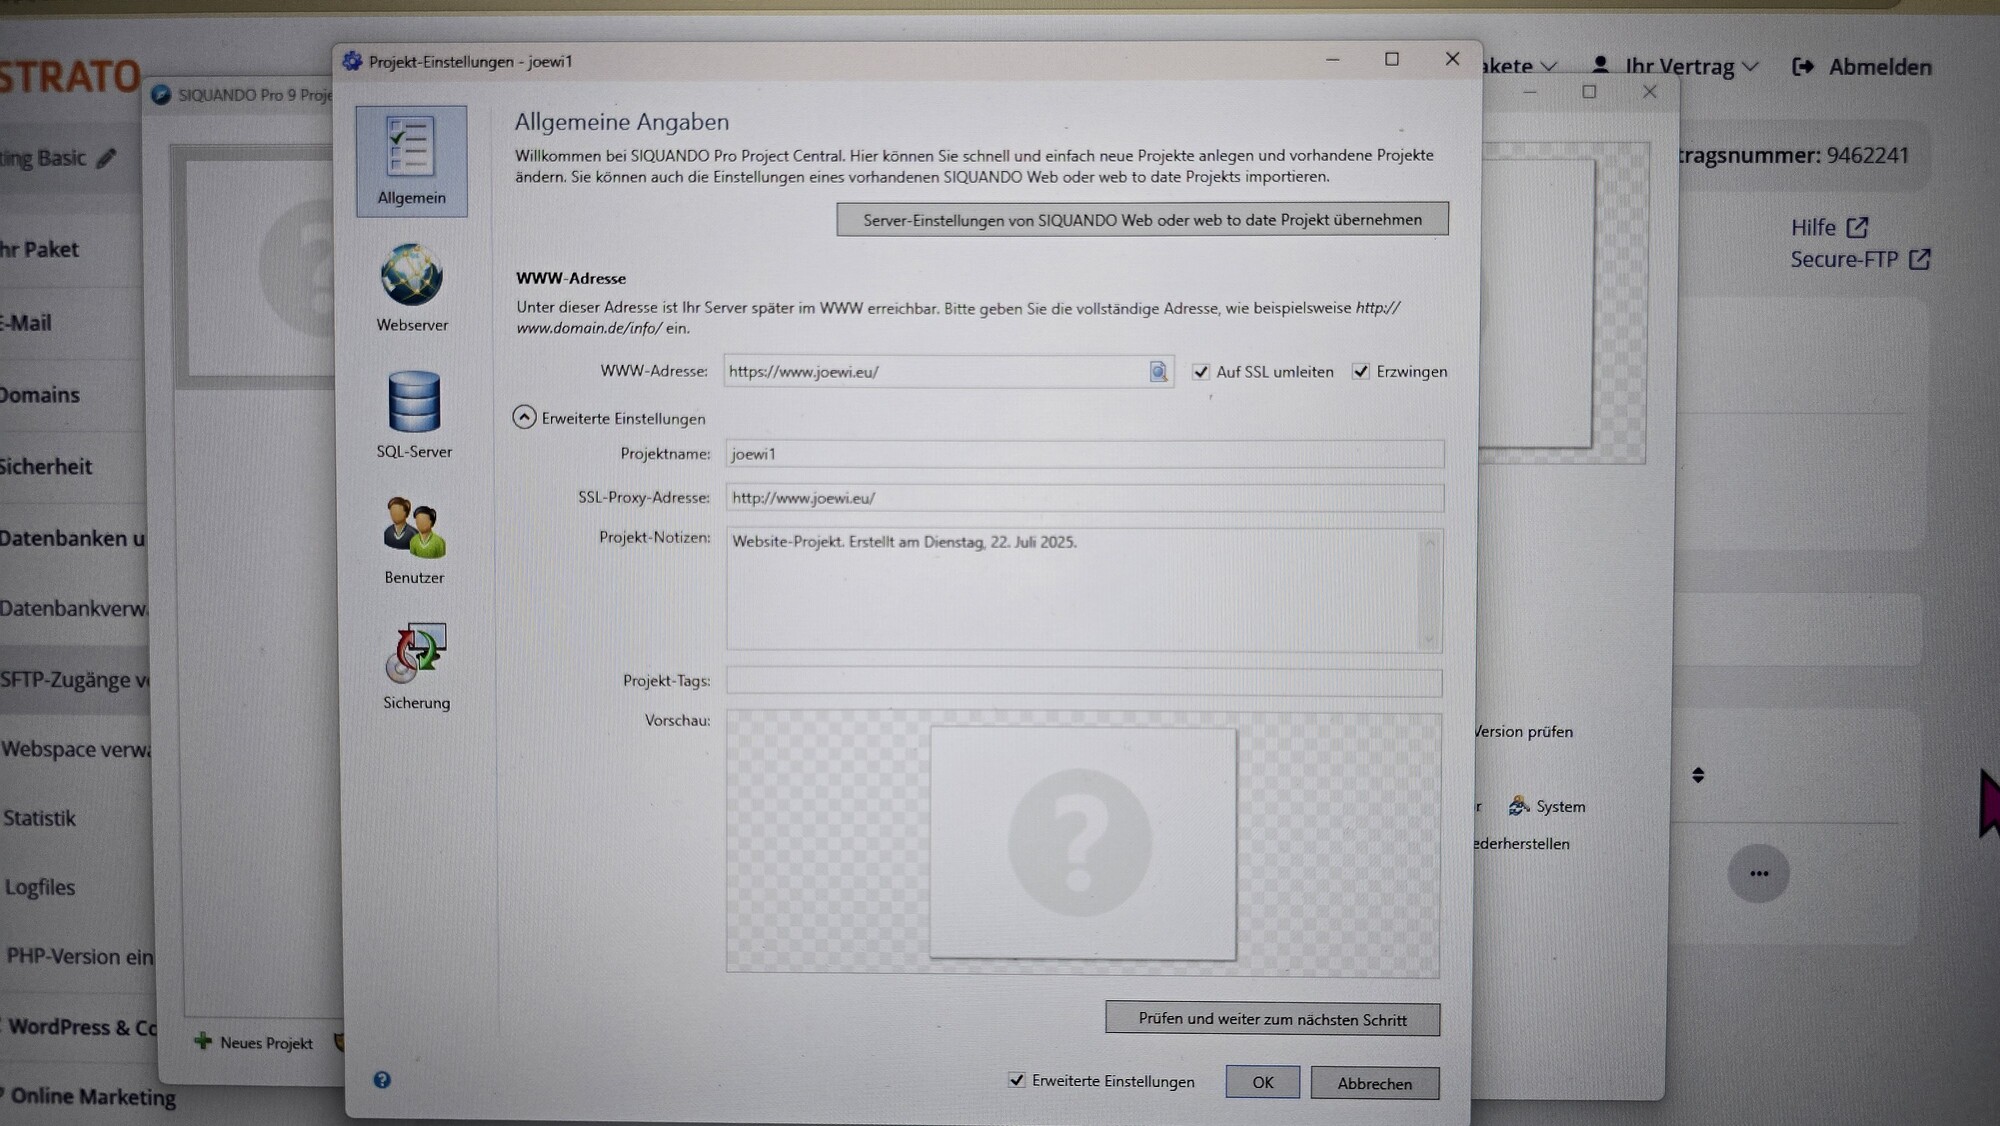Open Datenbankverwaltung in STRATO sidebar
Screen dimensions: 2000x1126
pos(74,608)
